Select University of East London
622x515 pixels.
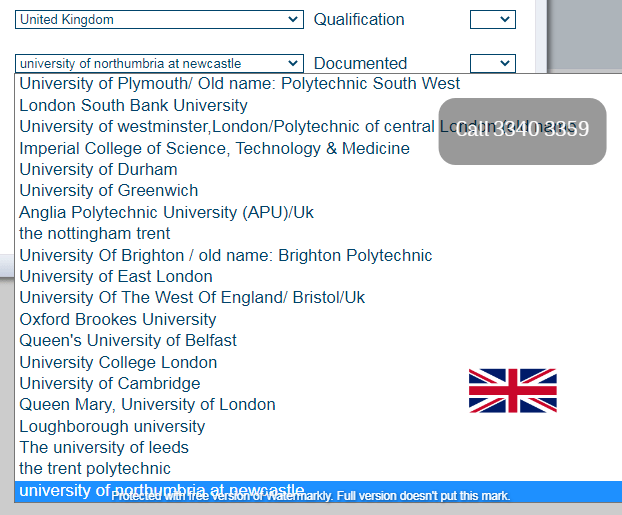click(x=116, y=276)
